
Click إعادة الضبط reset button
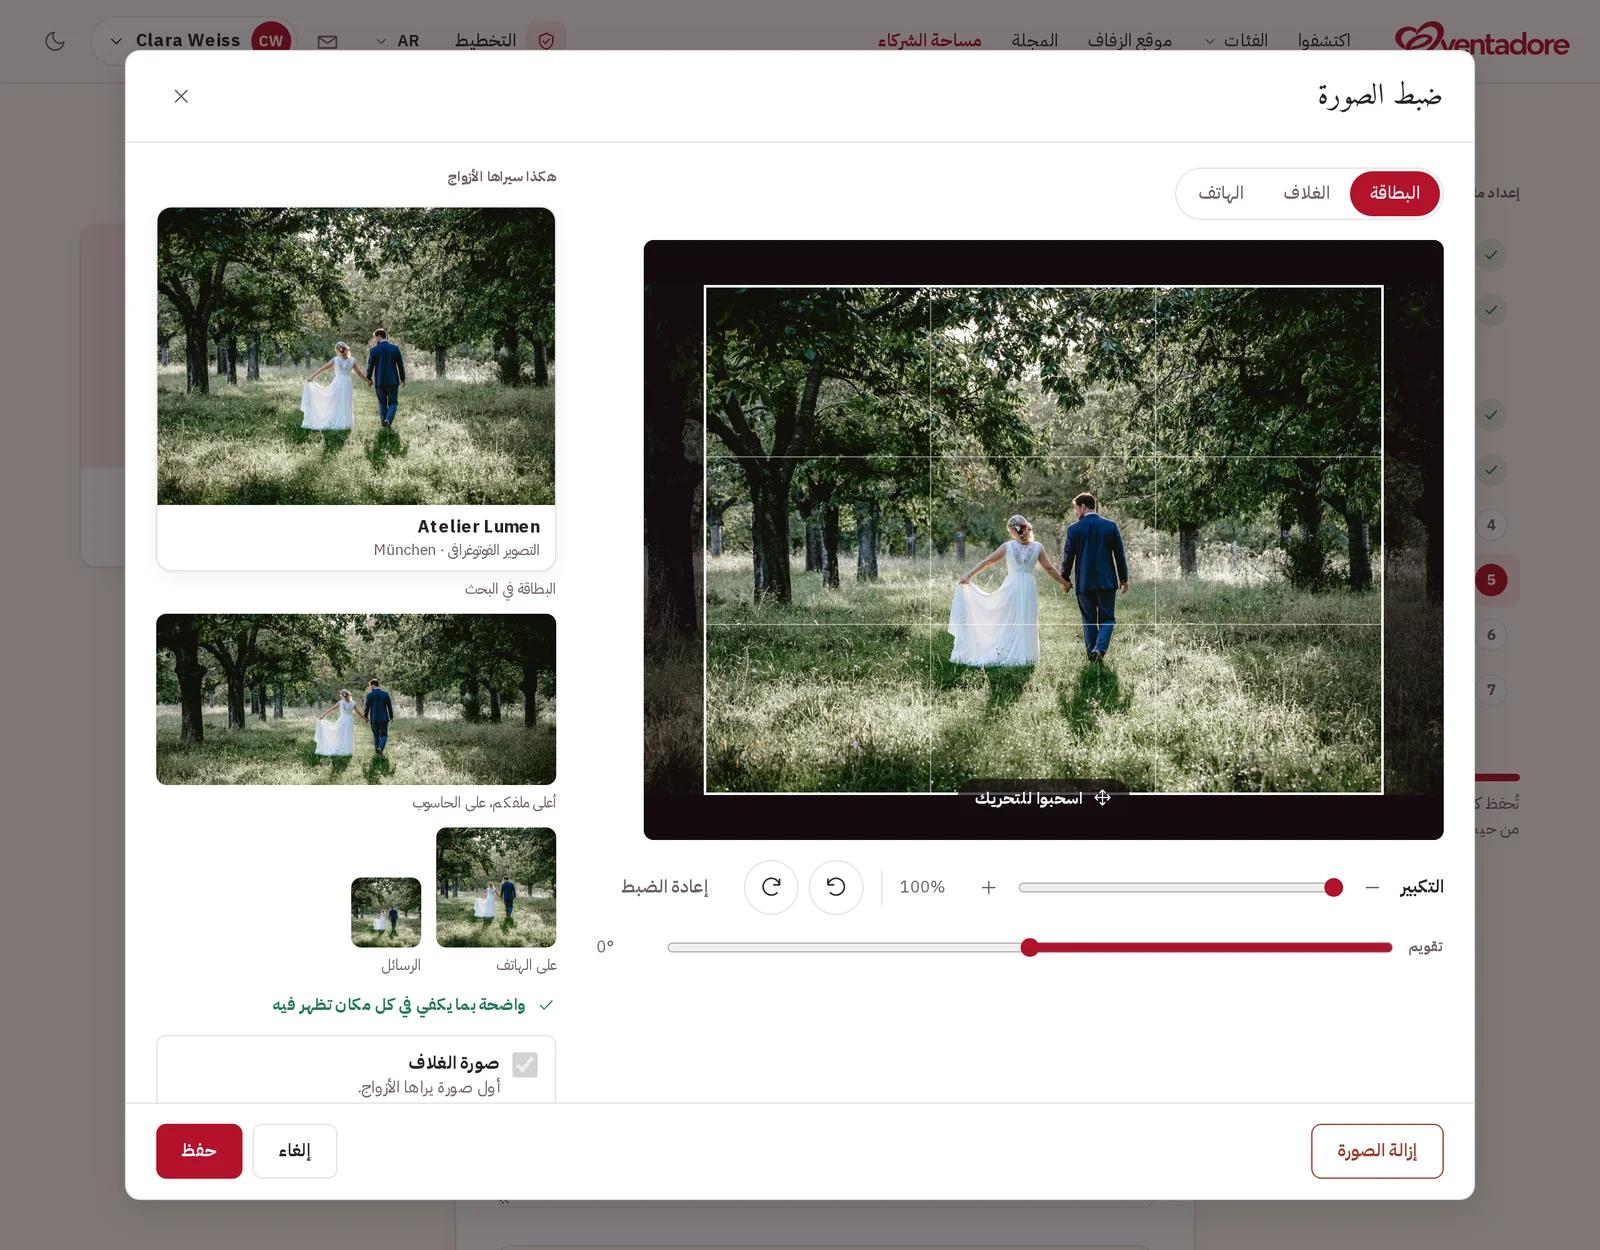(x=664, y=887)
